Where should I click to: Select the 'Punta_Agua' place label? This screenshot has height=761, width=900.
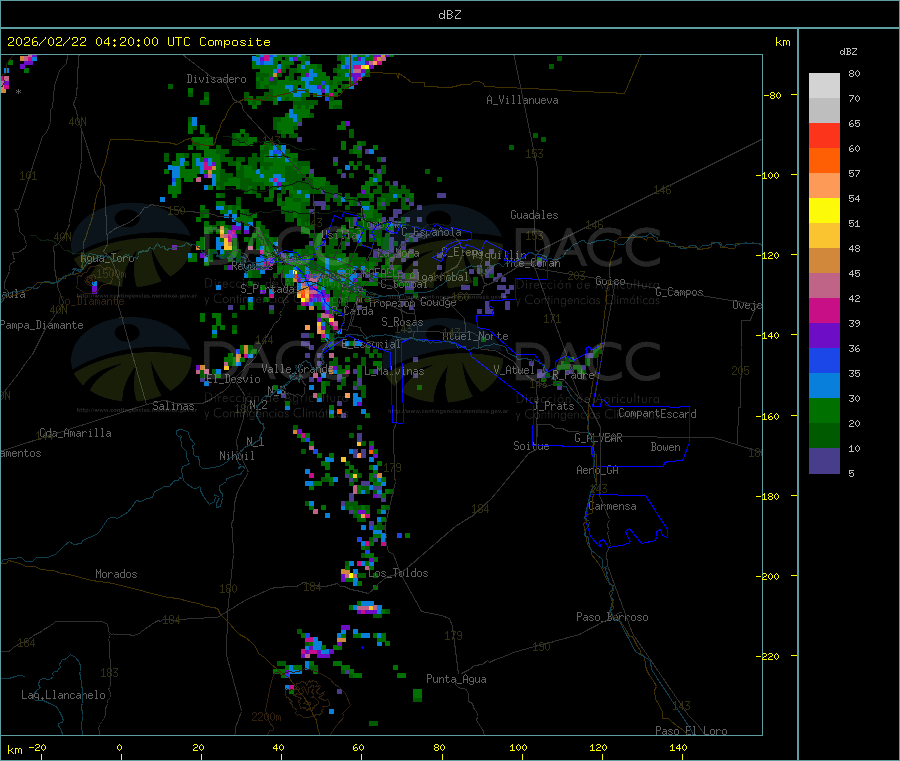click(456, 679)
